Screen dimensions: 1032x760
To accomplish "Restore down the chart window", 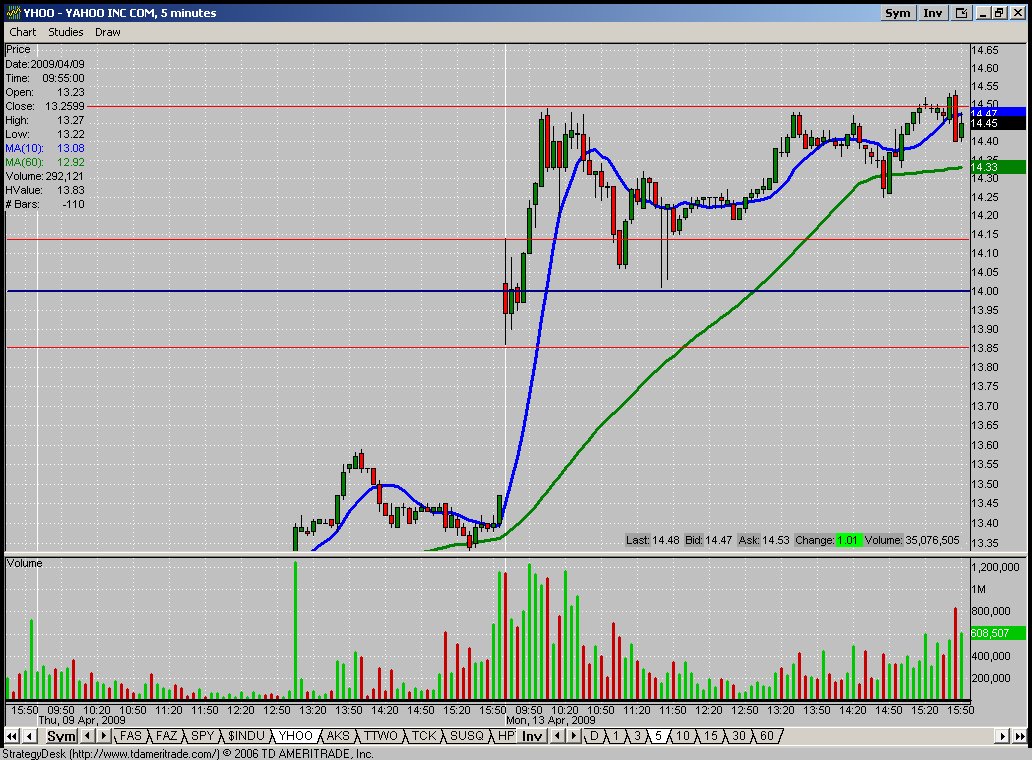I will click(999, 13).
